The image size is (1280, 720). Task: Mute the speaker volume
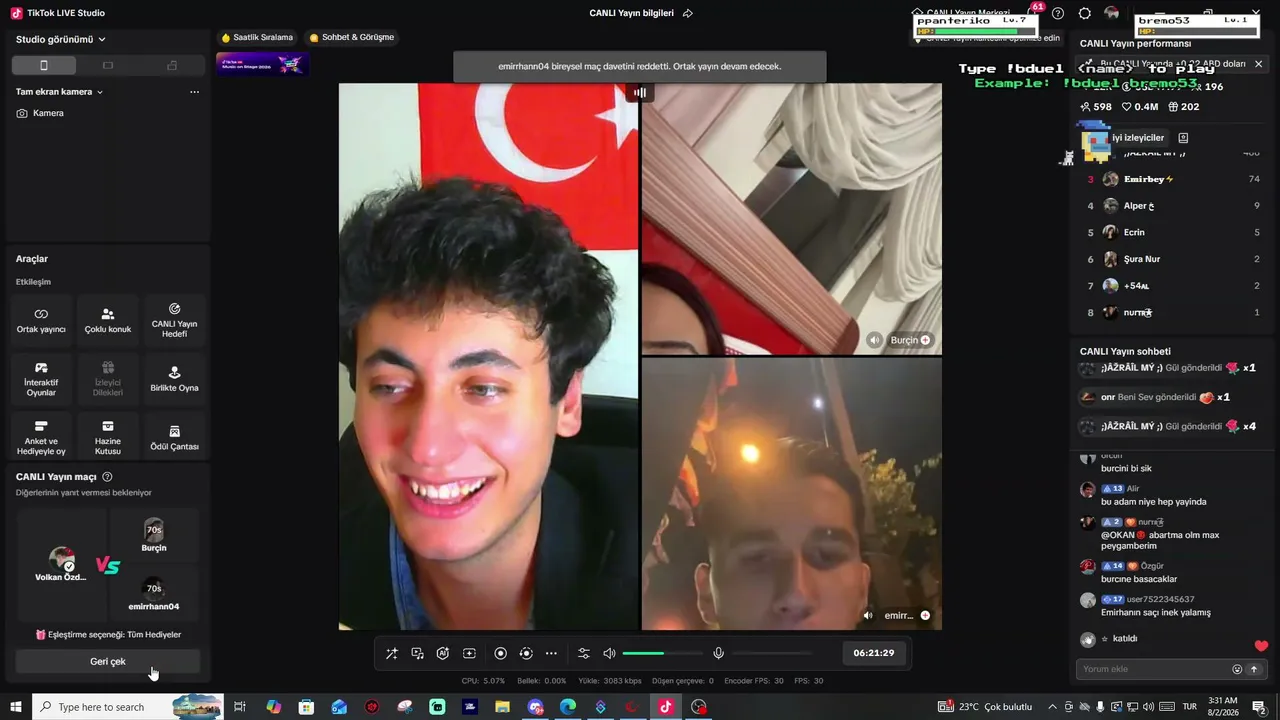(x=609, y=653)
